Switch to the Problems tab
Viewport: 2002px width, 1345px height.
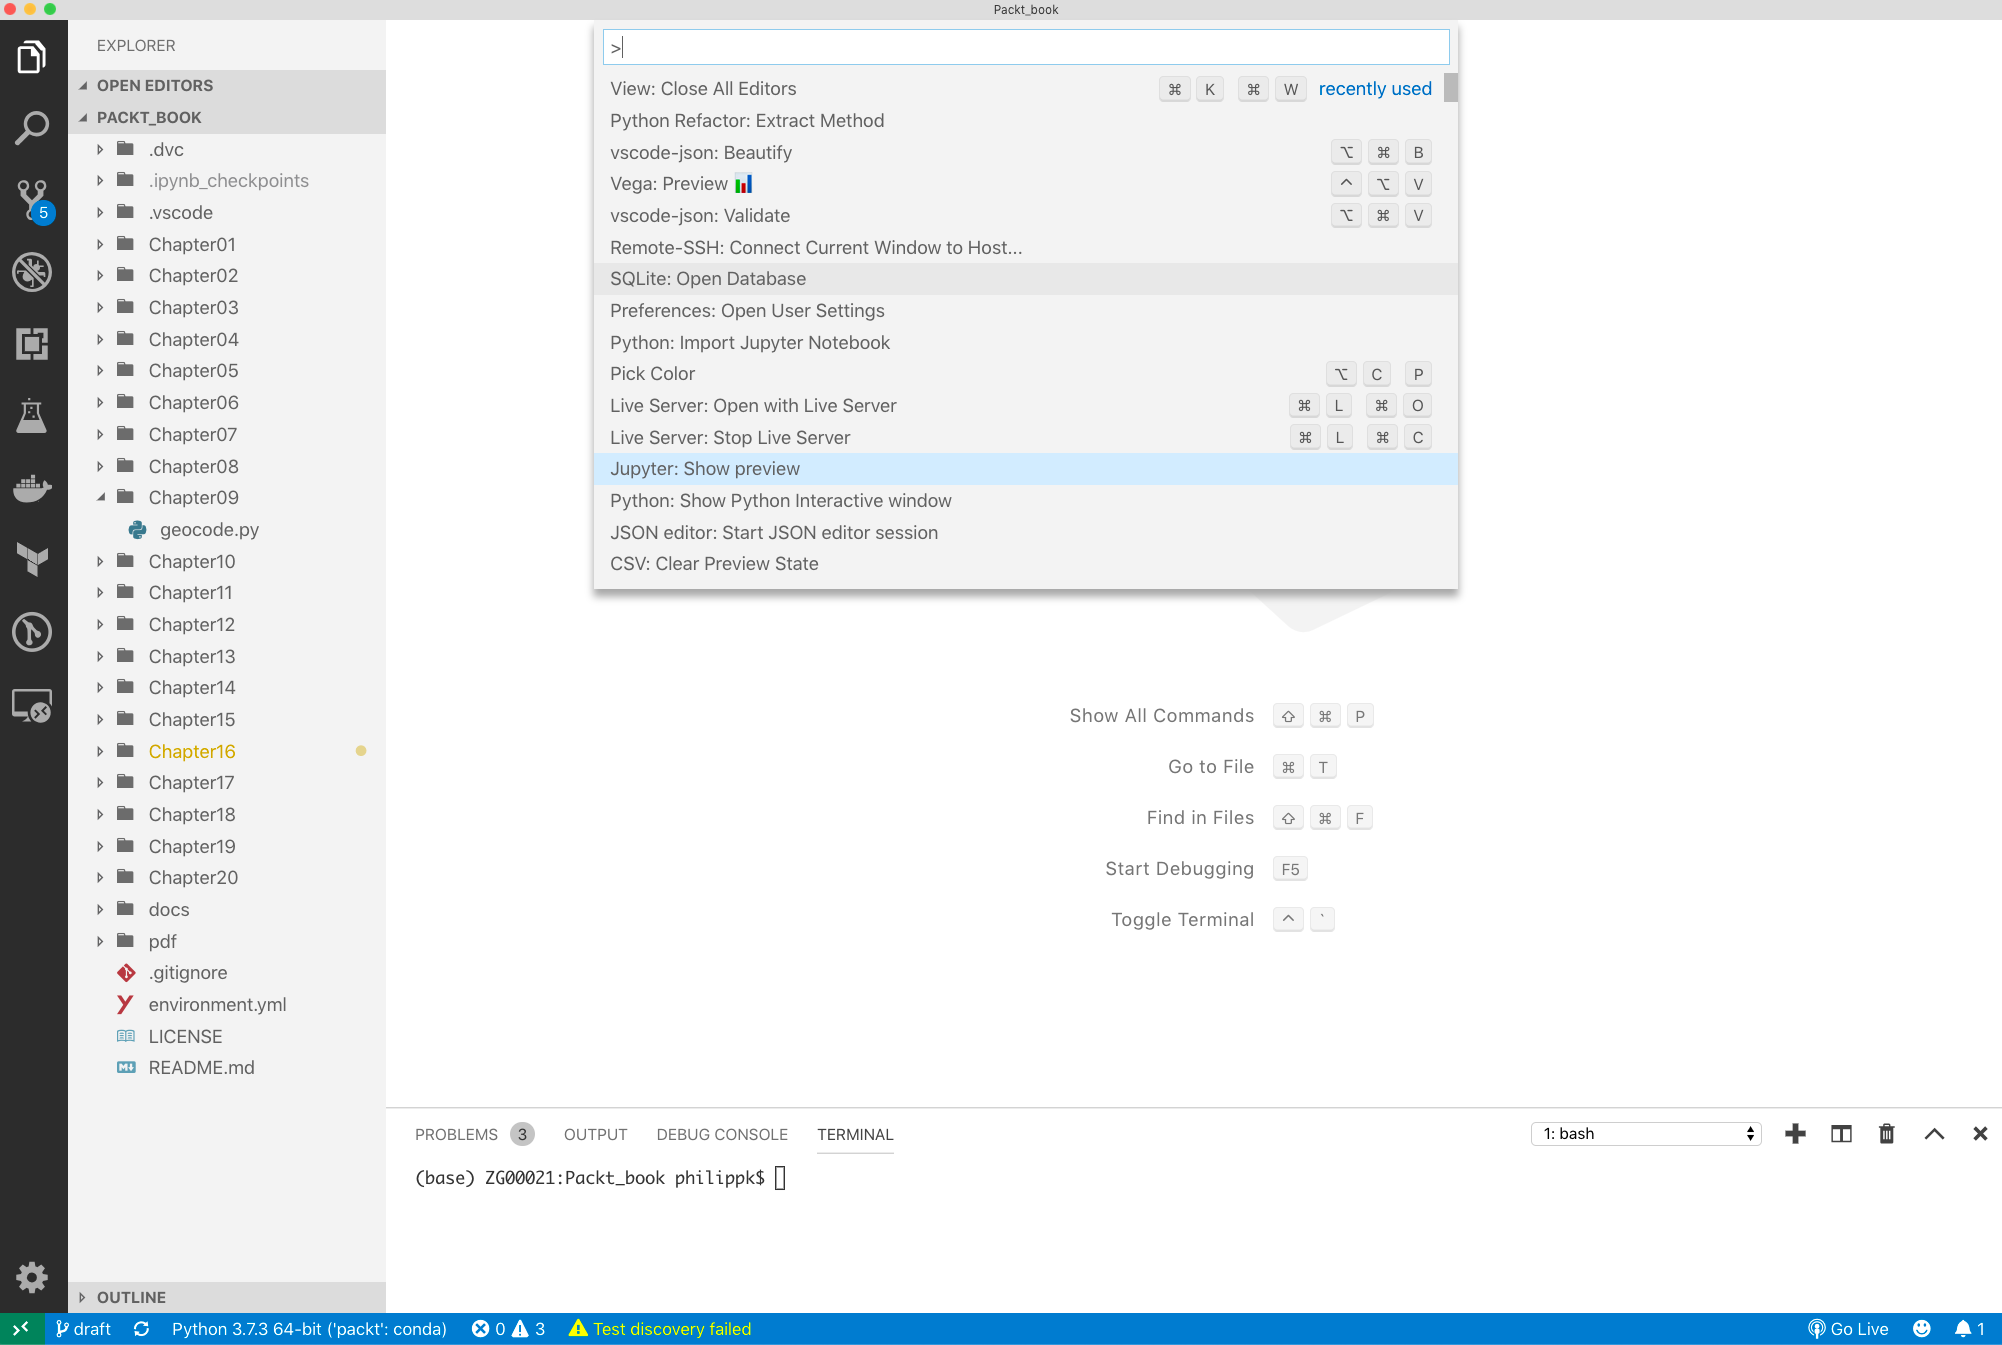click(x=456, y=1134)
